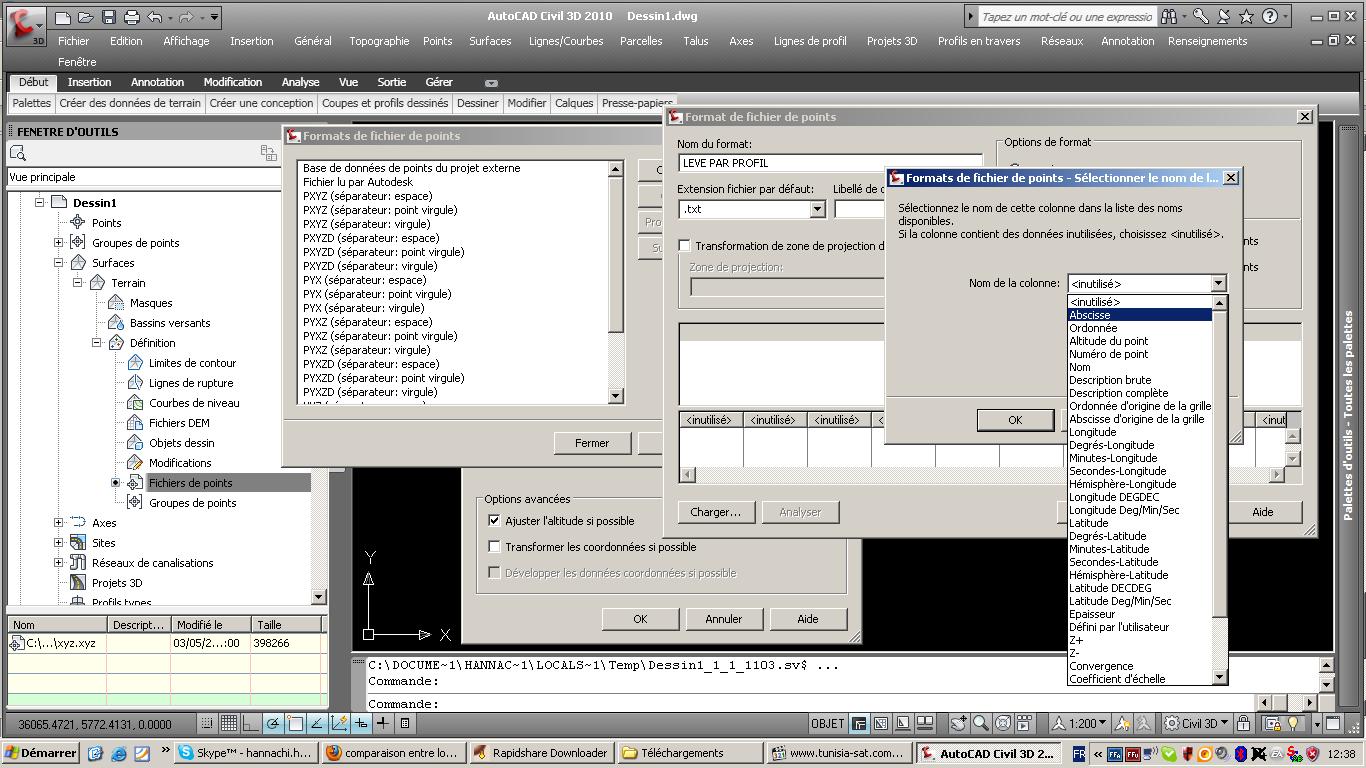Click the xyz.xyz file row
The width and height of the screenshot is (1366, 768).
[x=167, y=643]
